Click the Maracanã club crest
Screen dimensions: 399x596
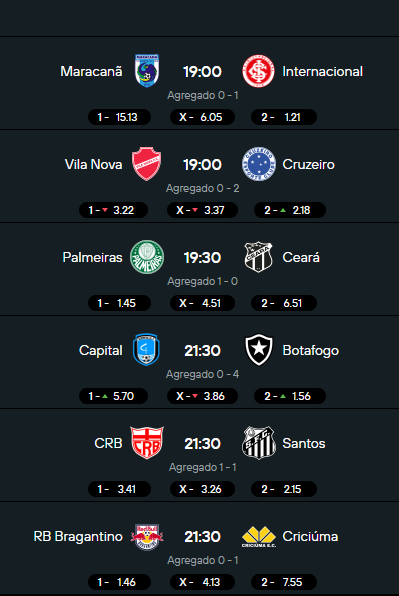(147, 71)
